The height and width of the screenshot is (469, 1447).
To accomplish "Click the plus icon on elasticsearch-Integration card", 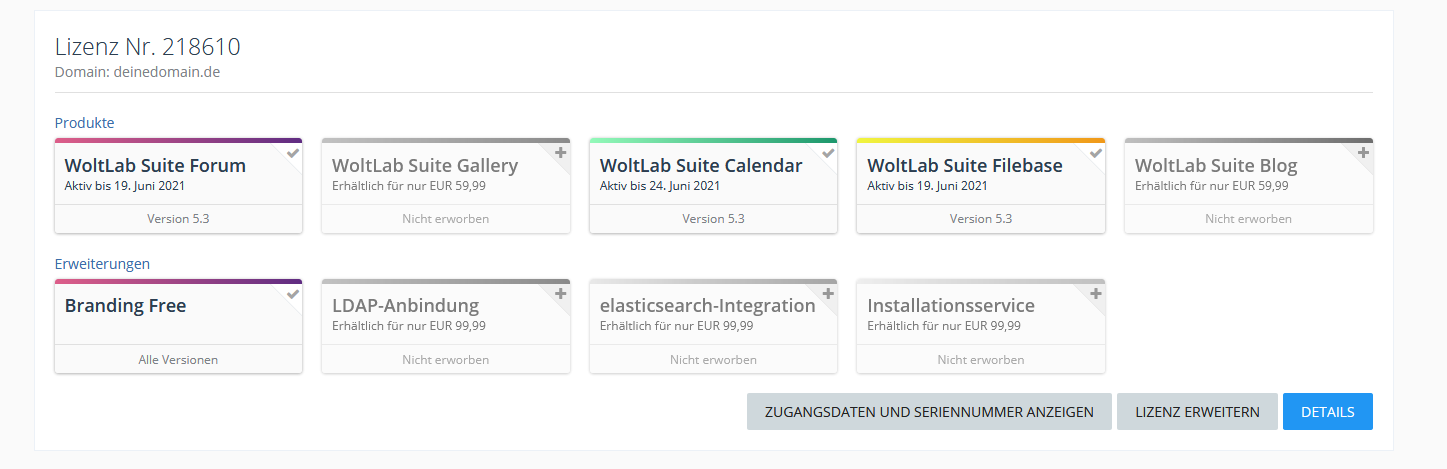I will (828, 294).
